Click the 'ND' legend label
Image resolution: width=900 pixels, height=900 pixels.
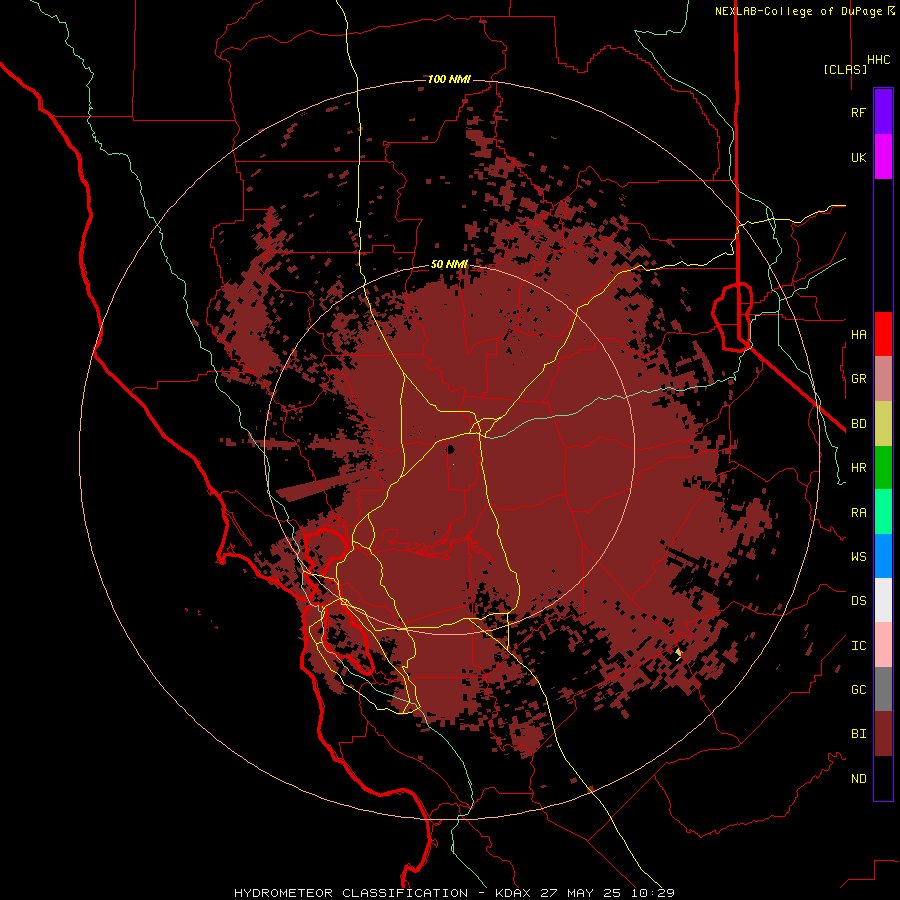click(859, 779)
